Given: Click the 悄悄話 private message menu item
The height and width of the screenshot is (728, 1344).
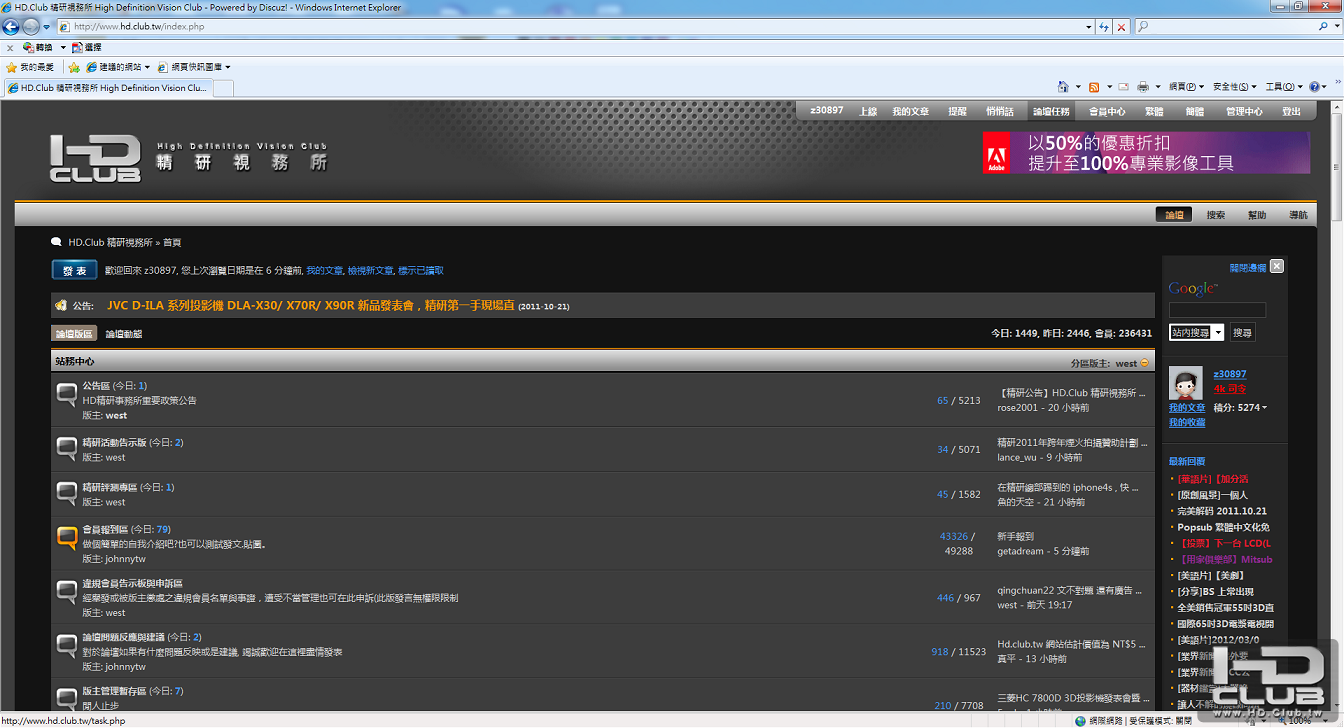Looking at the screenshot, I should point(999,111).
